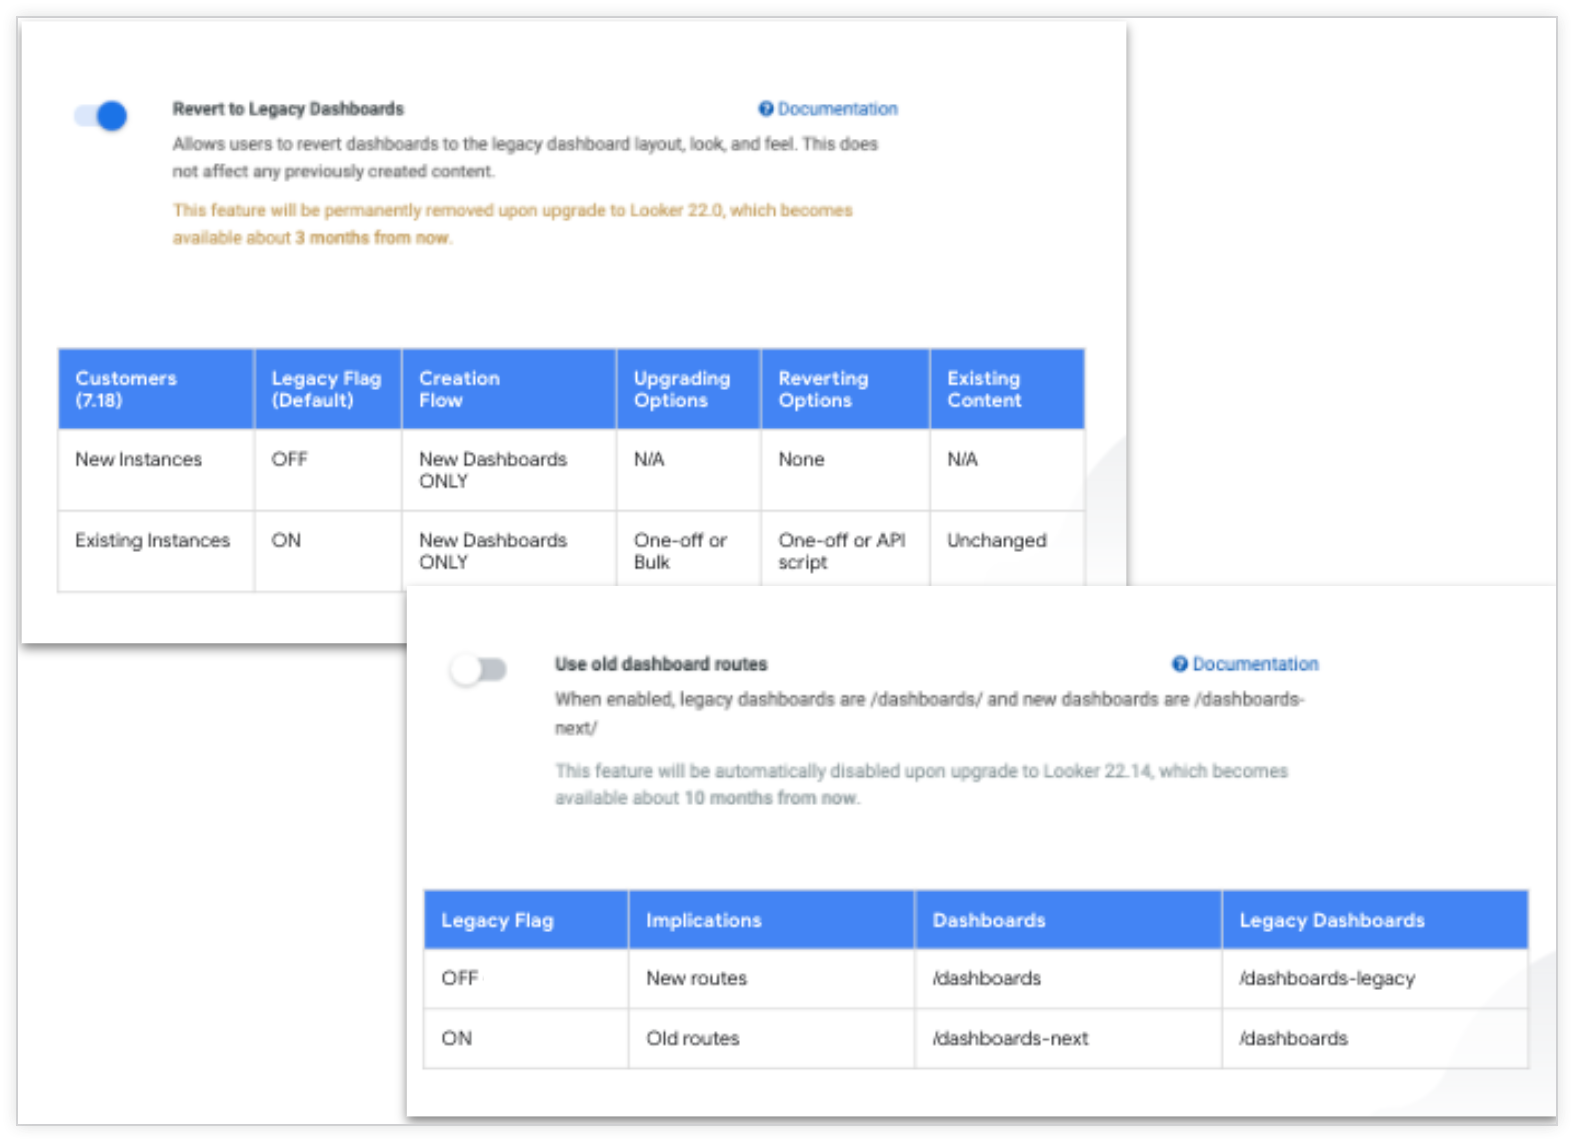Click the Old routes table cell

click(692, 1038)
